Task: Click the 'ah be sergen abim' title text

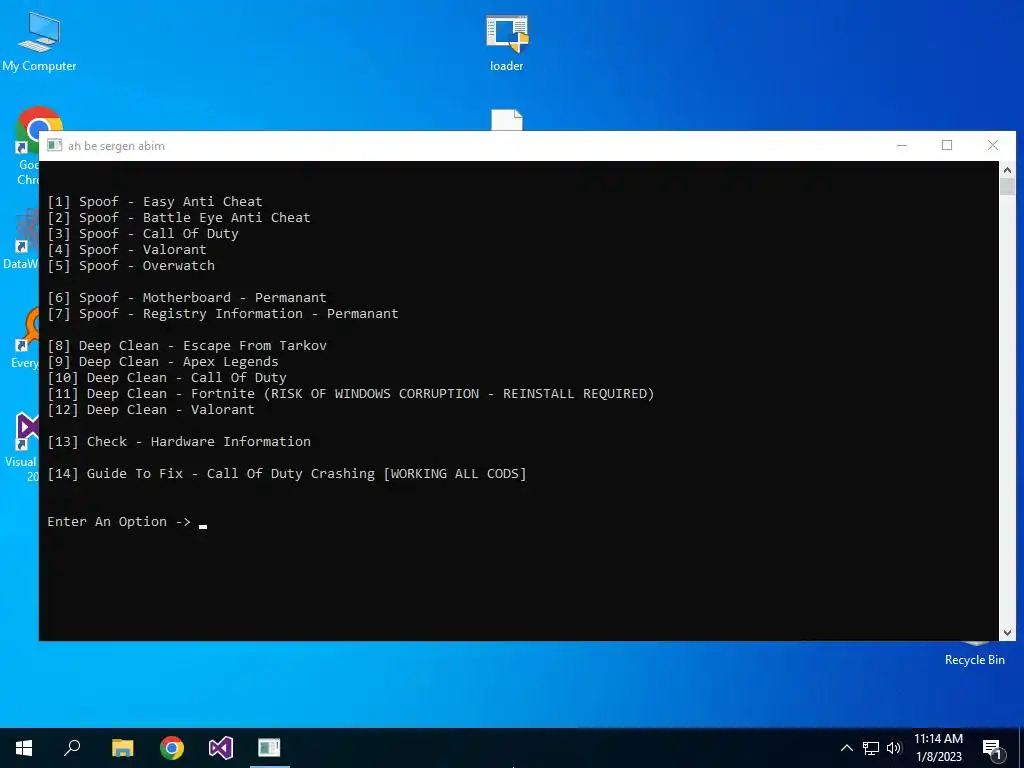Action: coord(116,146)
